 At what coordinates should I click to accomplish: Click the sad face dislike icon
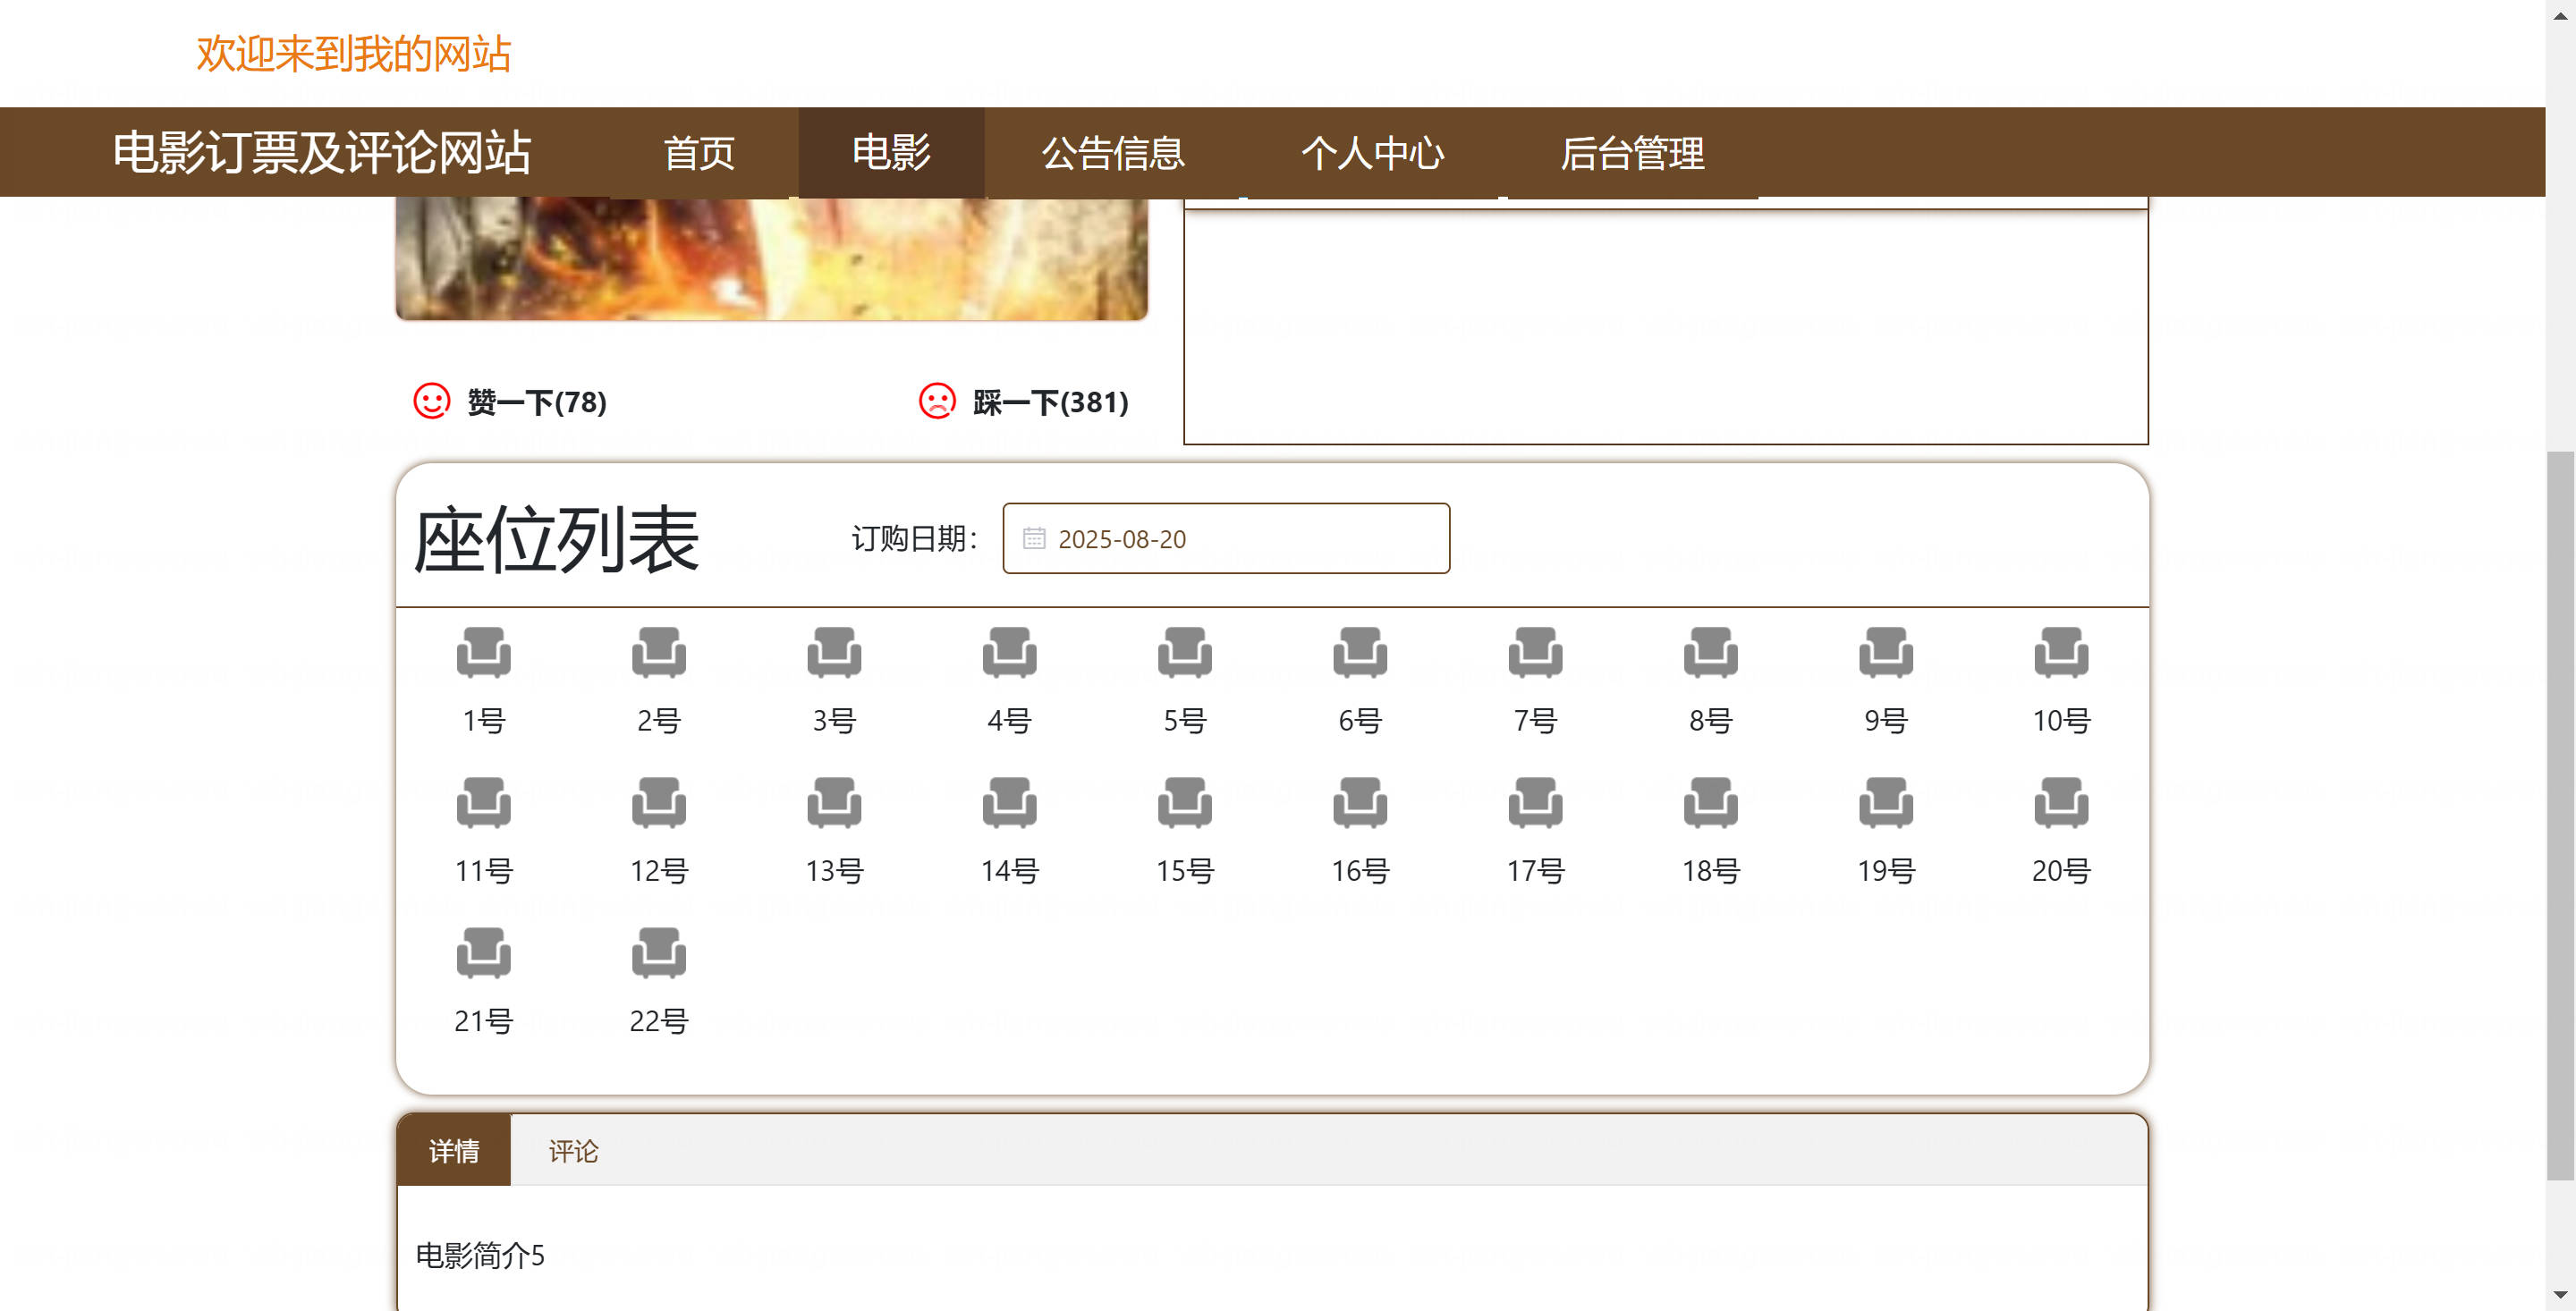pos(937,401)
